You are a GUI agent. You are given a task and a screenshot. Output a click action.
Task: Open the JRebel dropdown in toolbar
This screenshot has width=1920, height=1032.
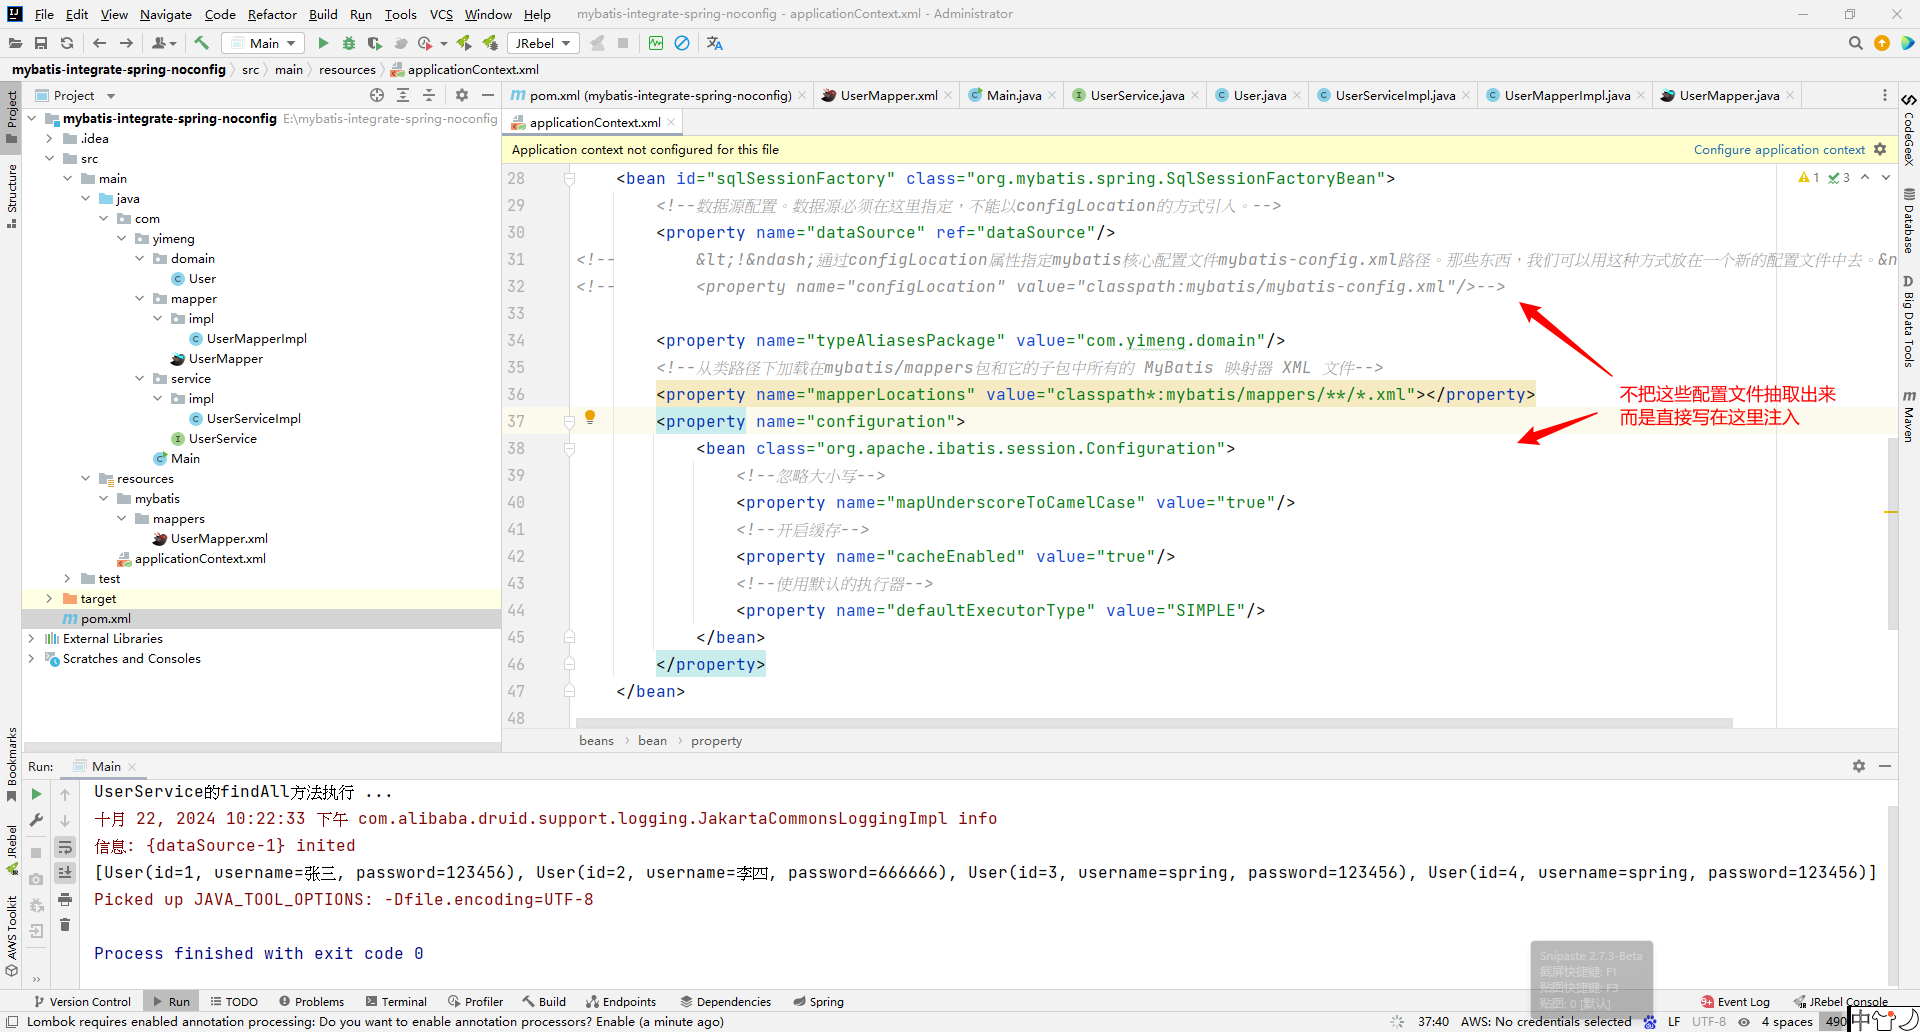click(x=543, y=43)
